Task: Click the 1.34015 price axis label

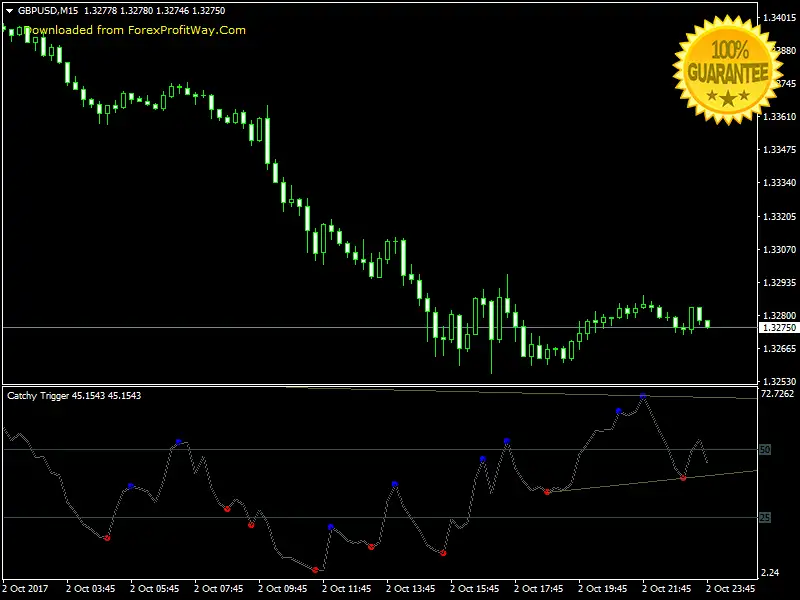Action: coord(779,18)
